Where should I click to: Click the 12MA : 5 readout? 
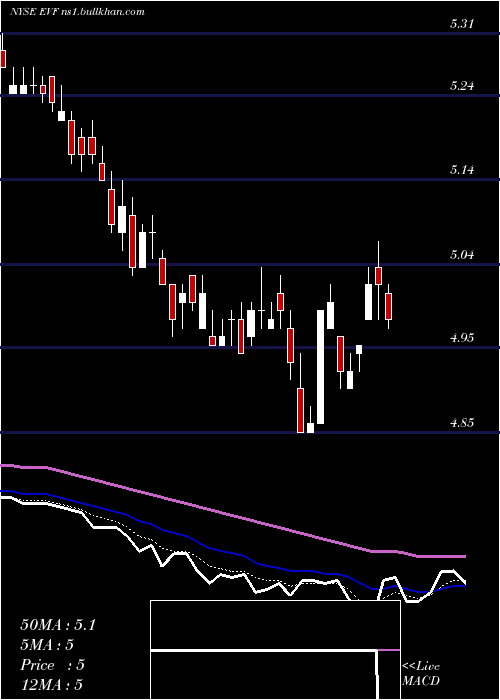click(x=52, y=685)
